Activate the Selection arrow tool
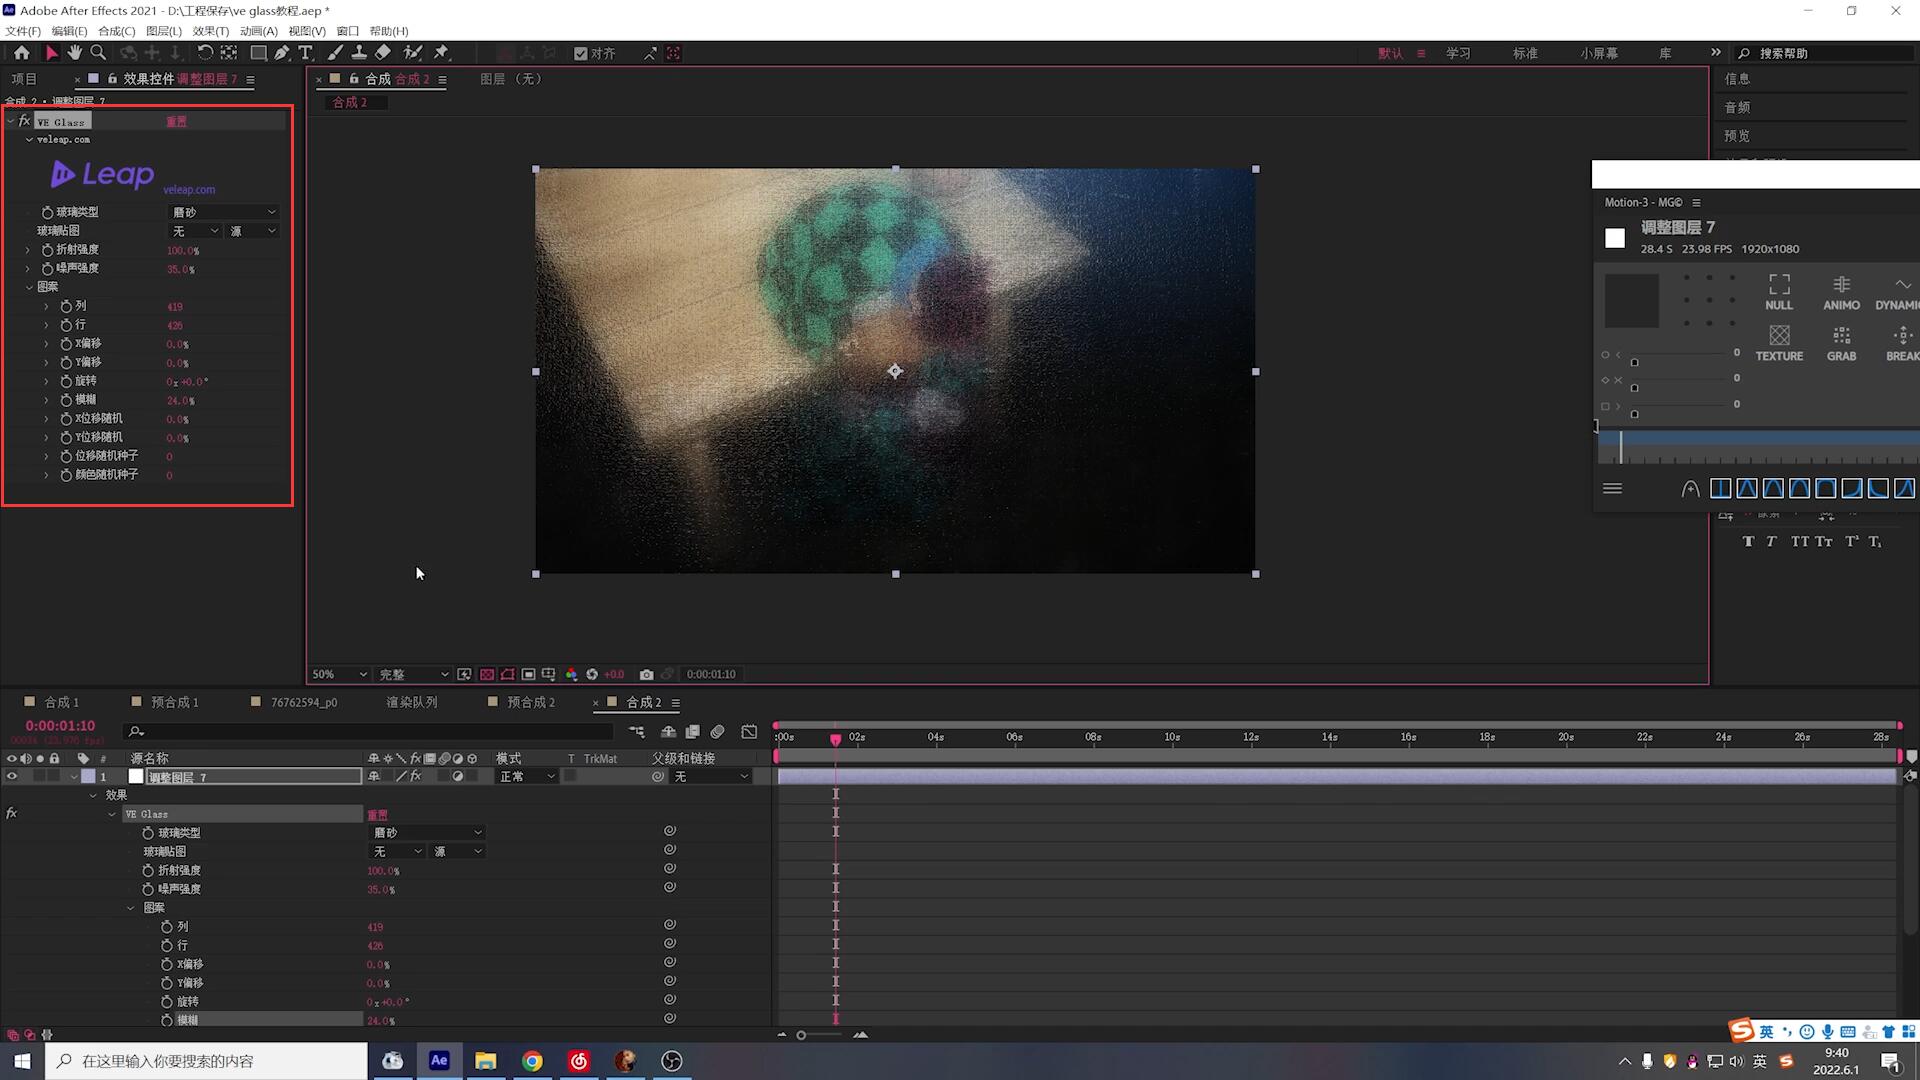 point(52,53)
